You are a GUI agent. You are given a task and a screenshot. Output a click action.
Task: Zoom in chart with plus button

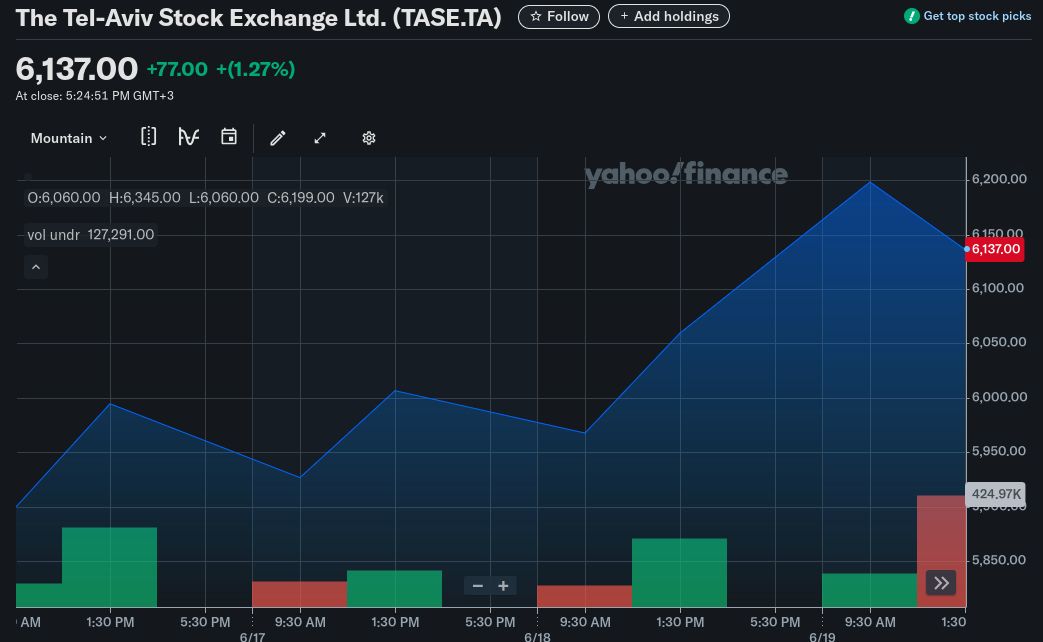(504, 585)
